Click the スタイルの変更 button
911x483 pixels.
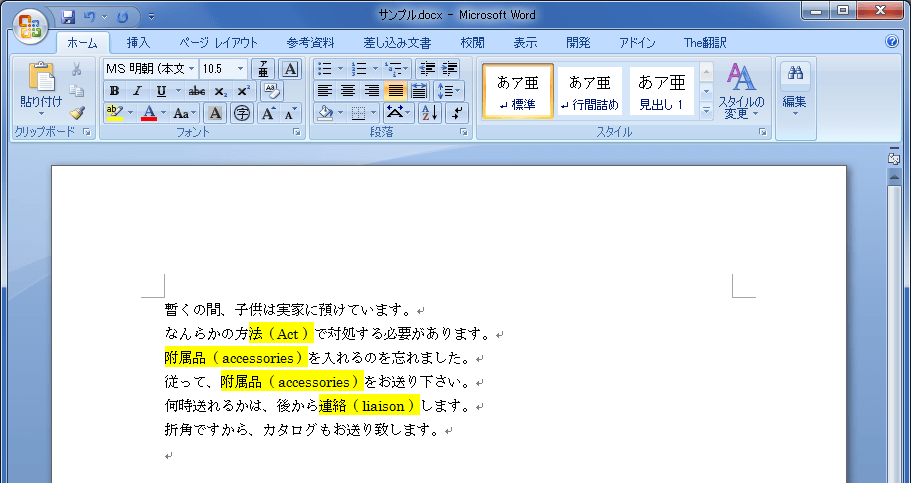point(741,90)
